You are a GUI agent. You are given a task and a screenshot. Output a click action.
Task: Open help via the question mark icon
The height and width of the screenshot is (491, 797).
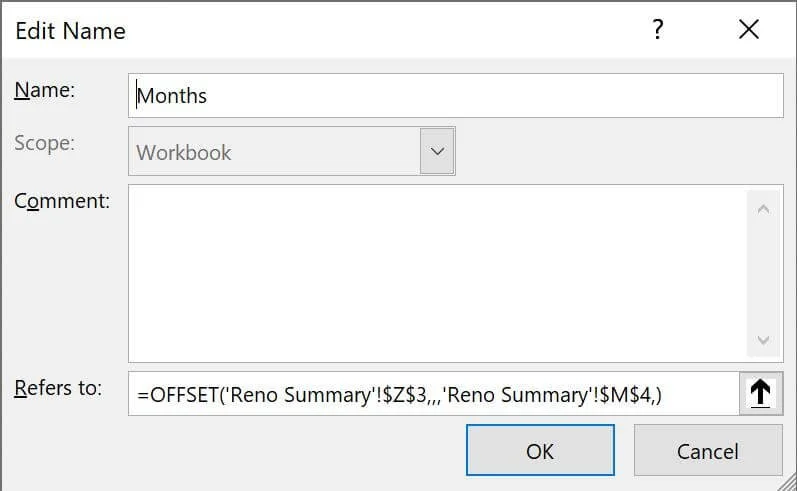click(x=658, y=29)
